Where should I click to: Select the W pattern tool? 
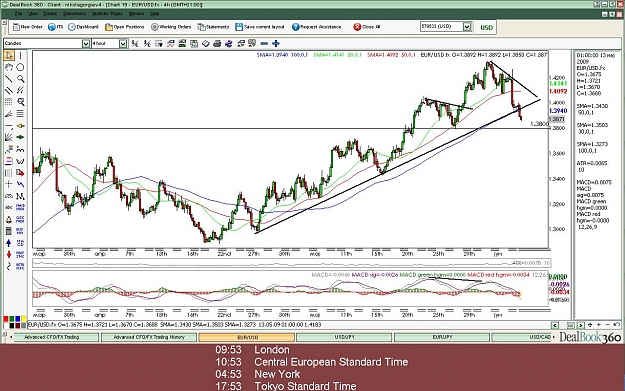(x=20, y=161)
